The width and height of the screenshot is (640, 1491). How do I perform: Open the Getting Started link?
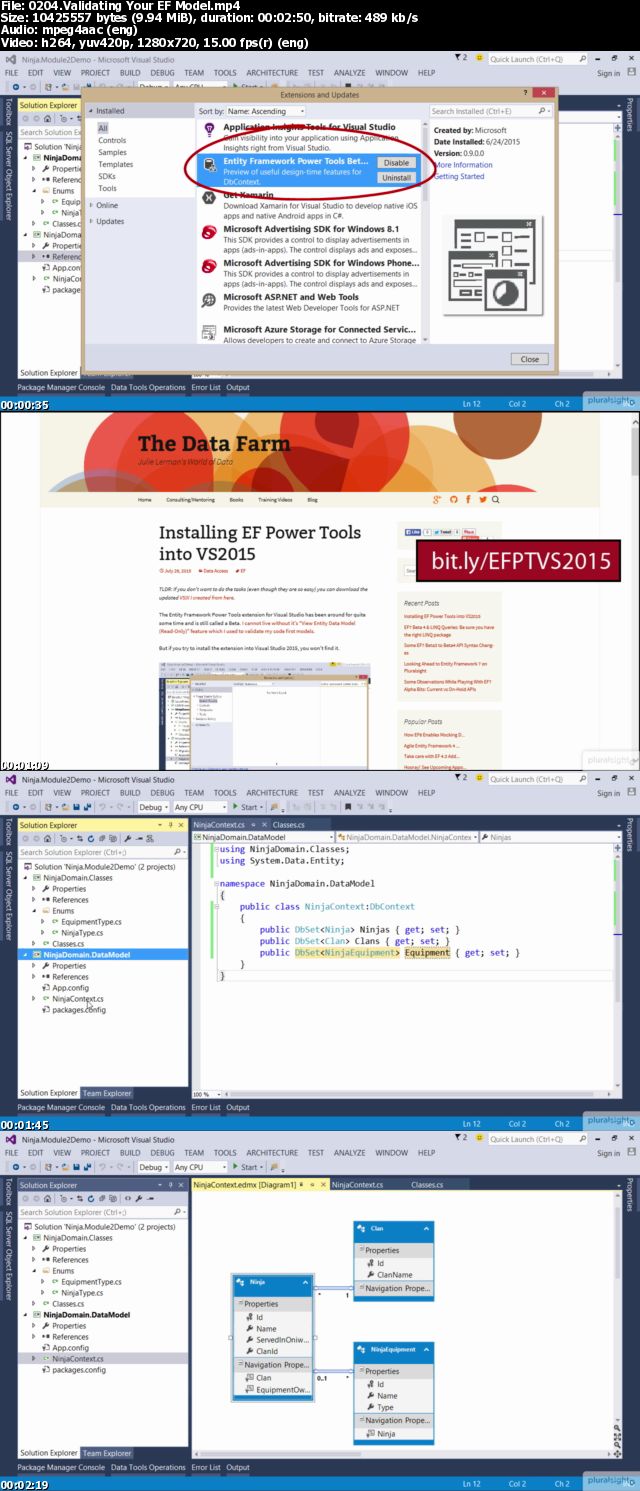click(x=459, y=176)
